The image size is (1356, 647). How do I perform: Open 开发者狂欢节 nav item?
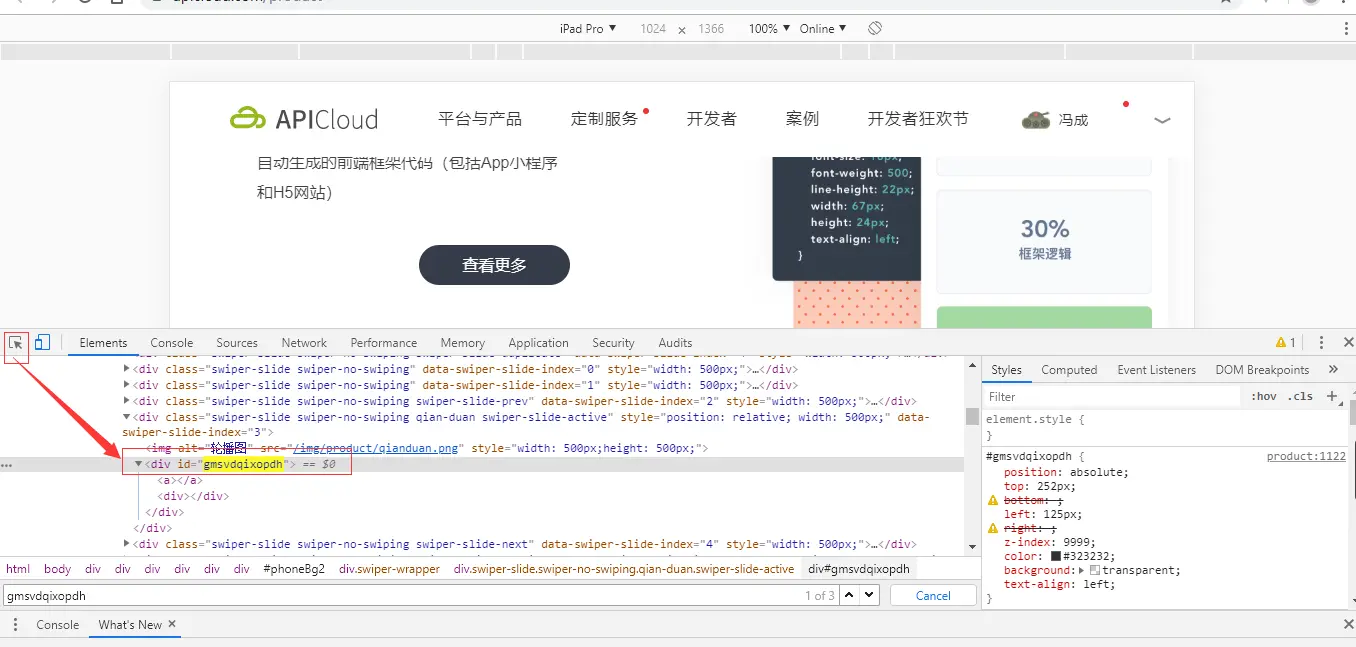[x=918, y=119]
